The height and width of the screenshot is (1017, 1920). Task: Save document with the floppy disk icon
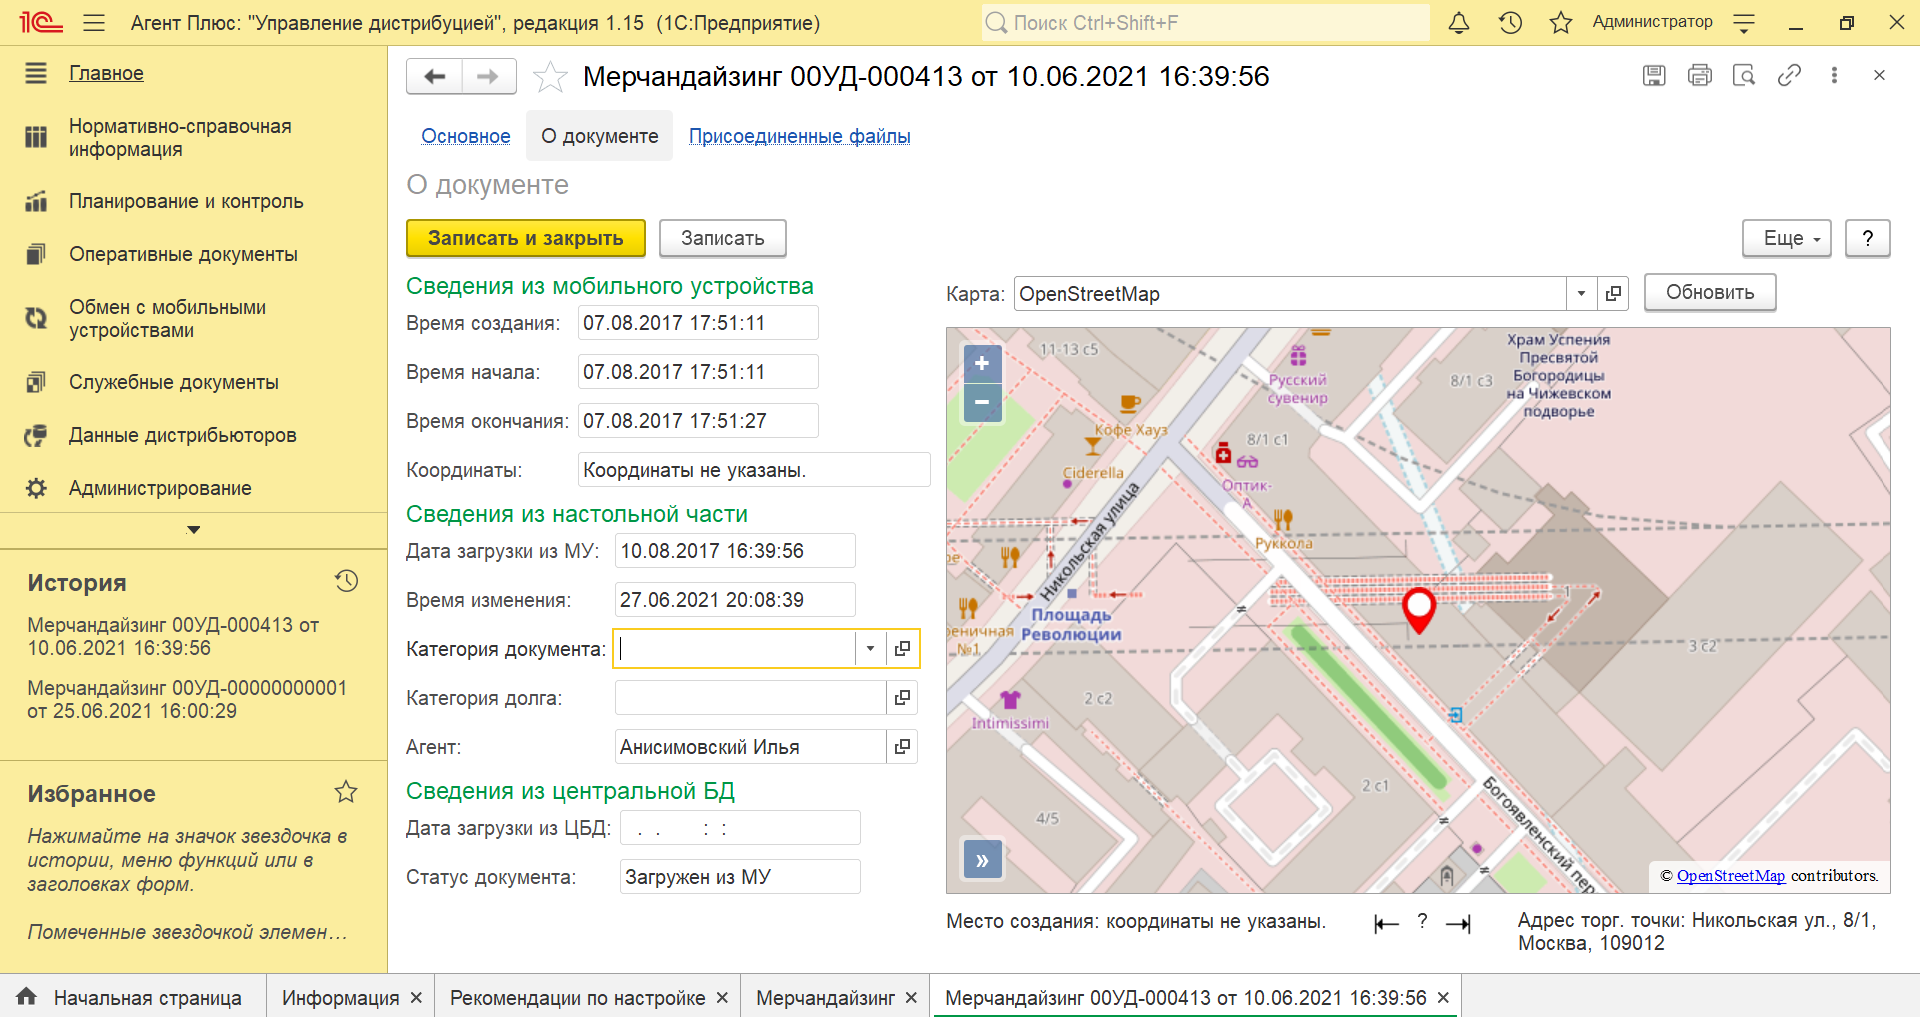pyautogui.click(x=1654, y=75)
